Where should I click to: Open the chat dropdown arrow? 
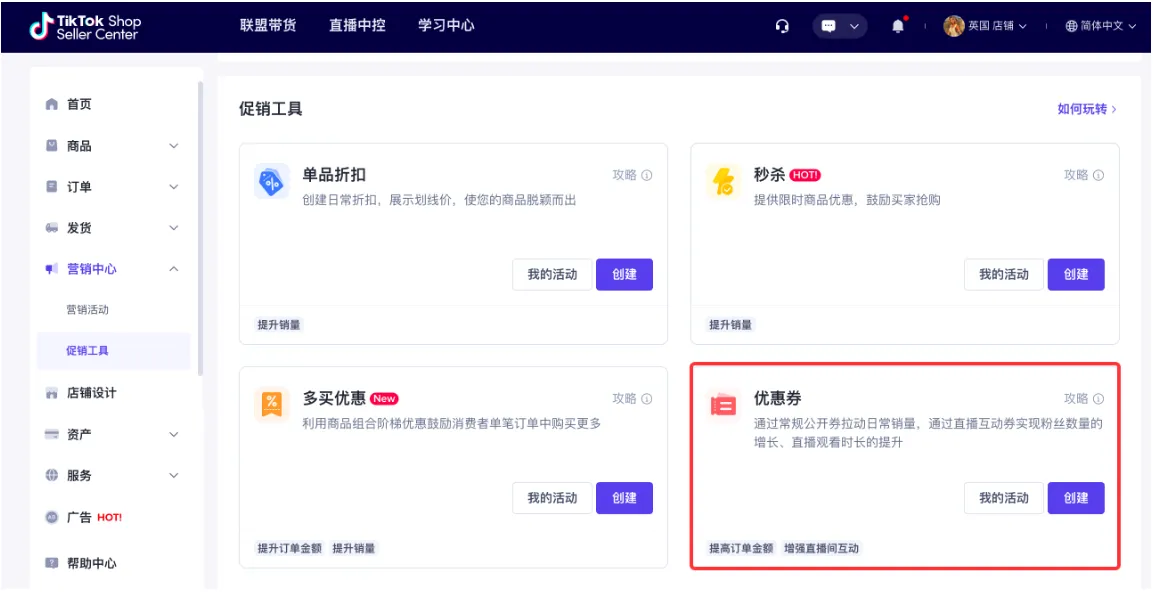[x=854, y=26]
